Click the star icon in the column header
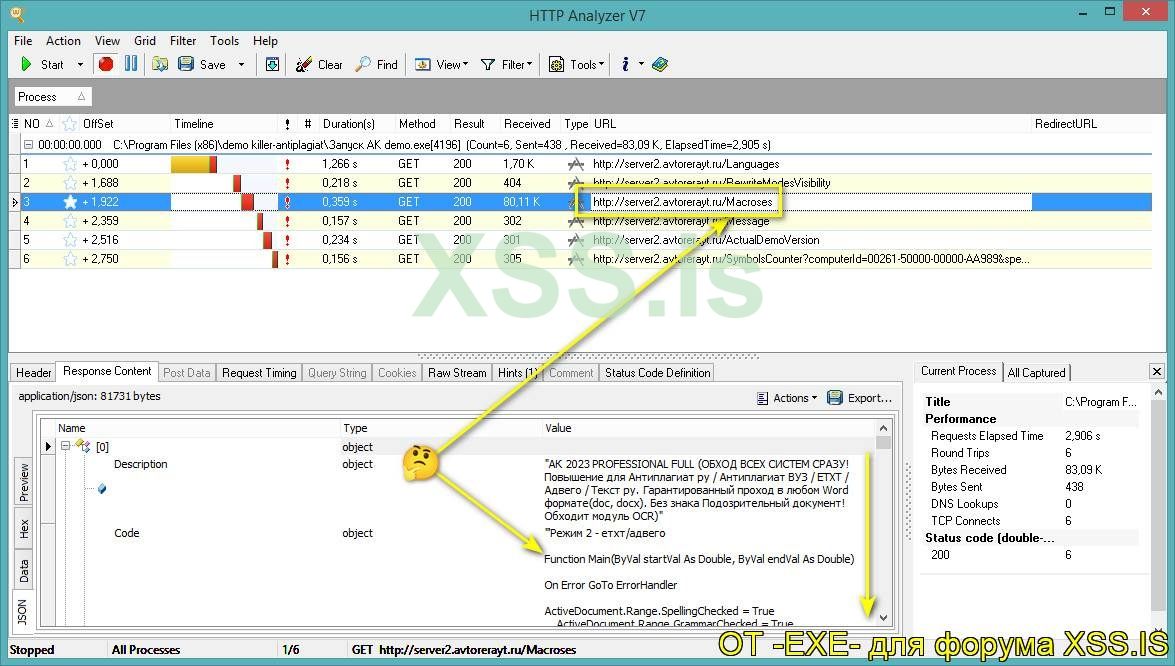 point(70,124)
